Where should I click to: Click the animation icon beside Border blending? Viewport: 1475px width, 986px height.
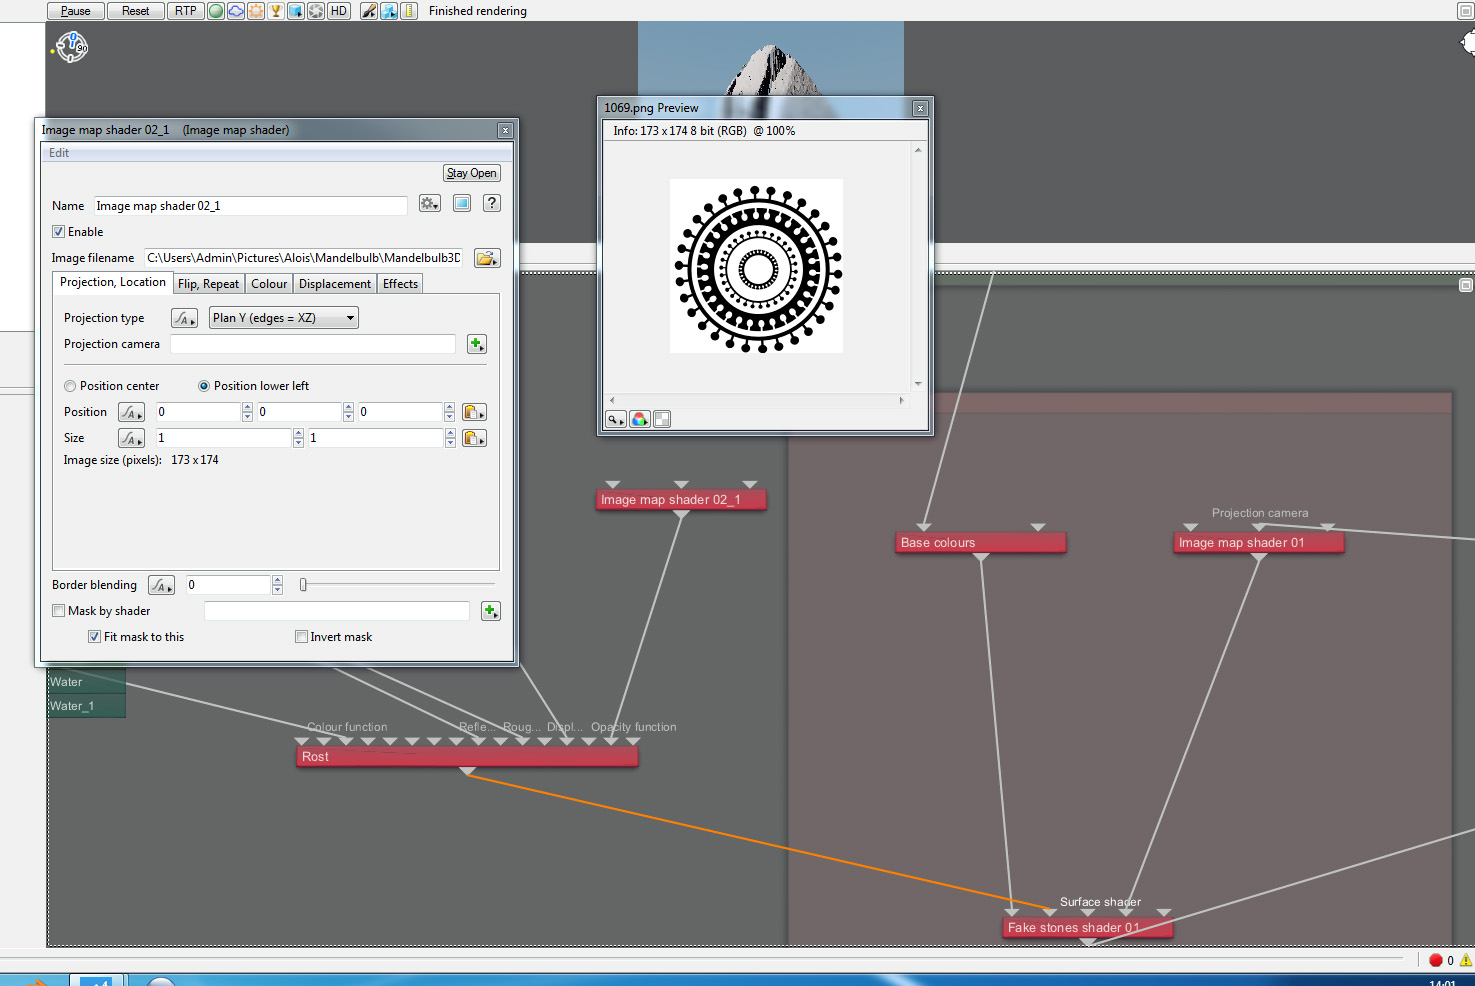tap(162, 585)
